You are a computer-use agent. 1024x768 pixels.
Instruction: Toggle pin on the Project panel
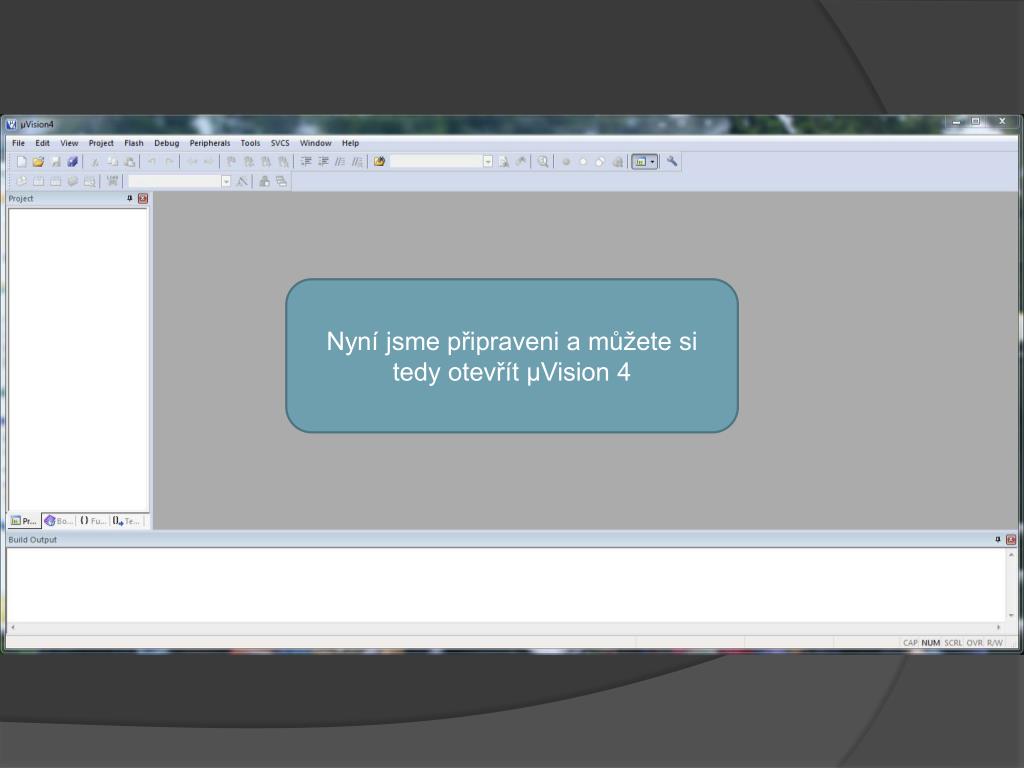pyautogui.click(x=130, y=199)
